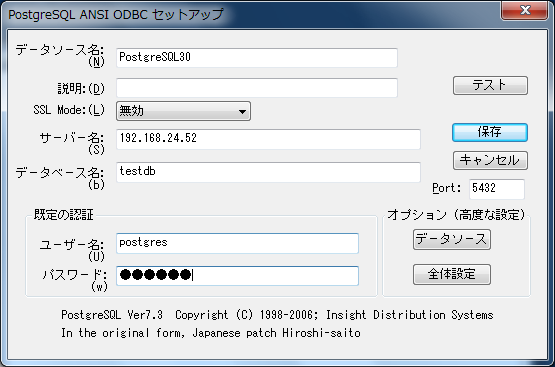The height and width of the screenshot is (367, 555).
Task: Click the サーバー名 field with 192.168.24.52
Action: coord(268,139)
